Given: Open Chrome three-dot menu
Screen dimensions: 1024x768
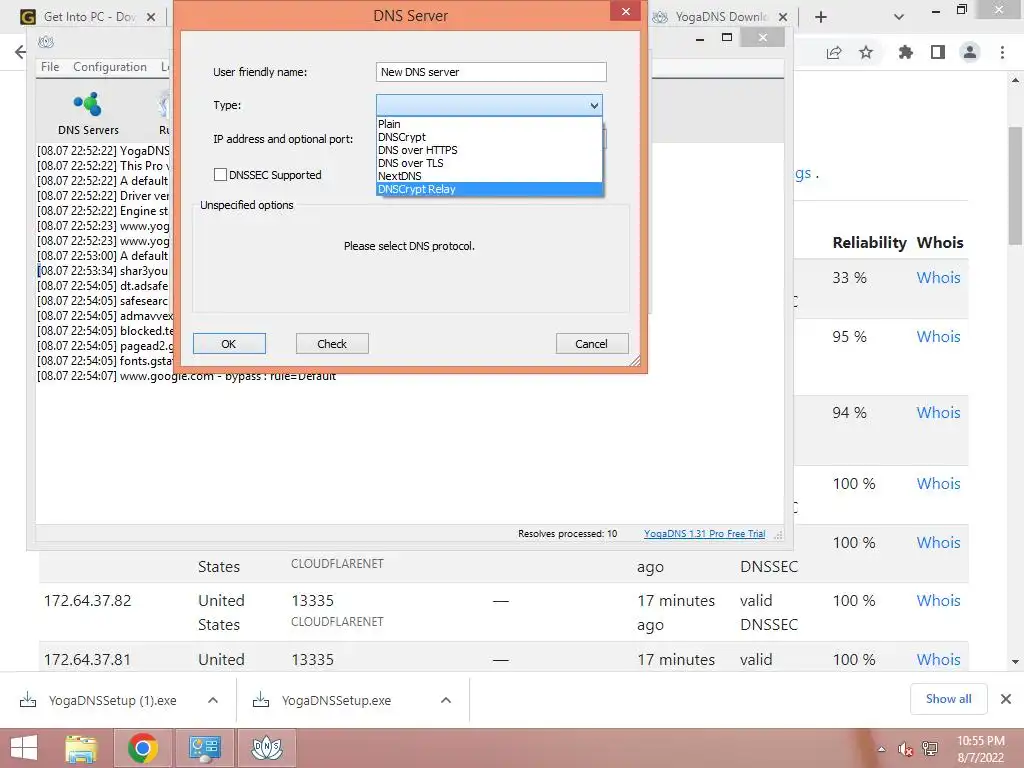Looking at the screenshot, I should click(x=1002, y=52).
